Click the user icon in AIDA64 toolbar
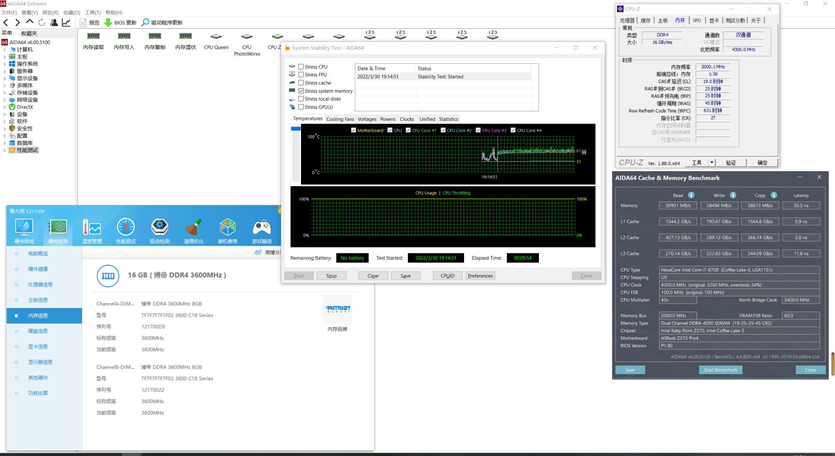The height and width of the screenshot is (456, 835). click(54, 22)
